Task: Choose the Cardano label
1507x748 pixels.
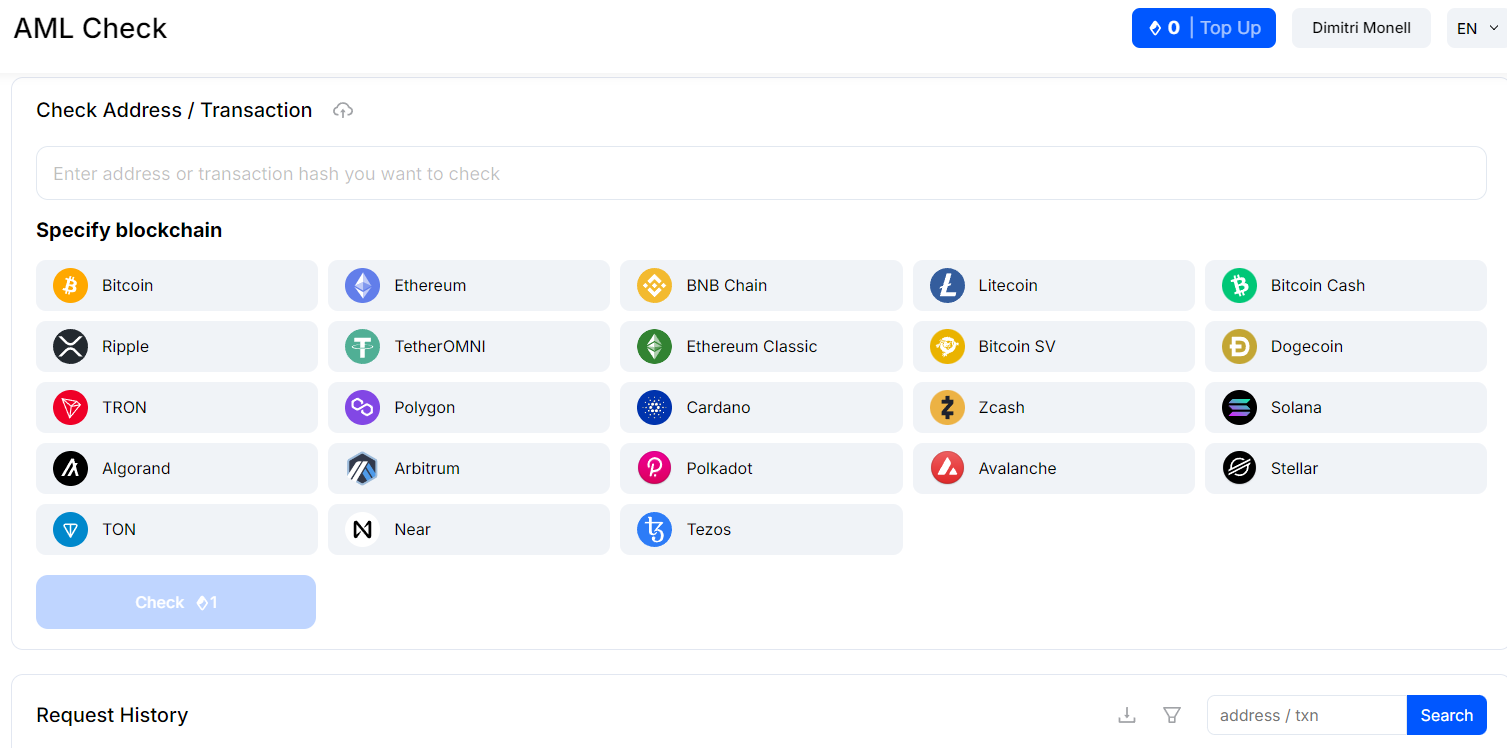Action: [718, 408]
